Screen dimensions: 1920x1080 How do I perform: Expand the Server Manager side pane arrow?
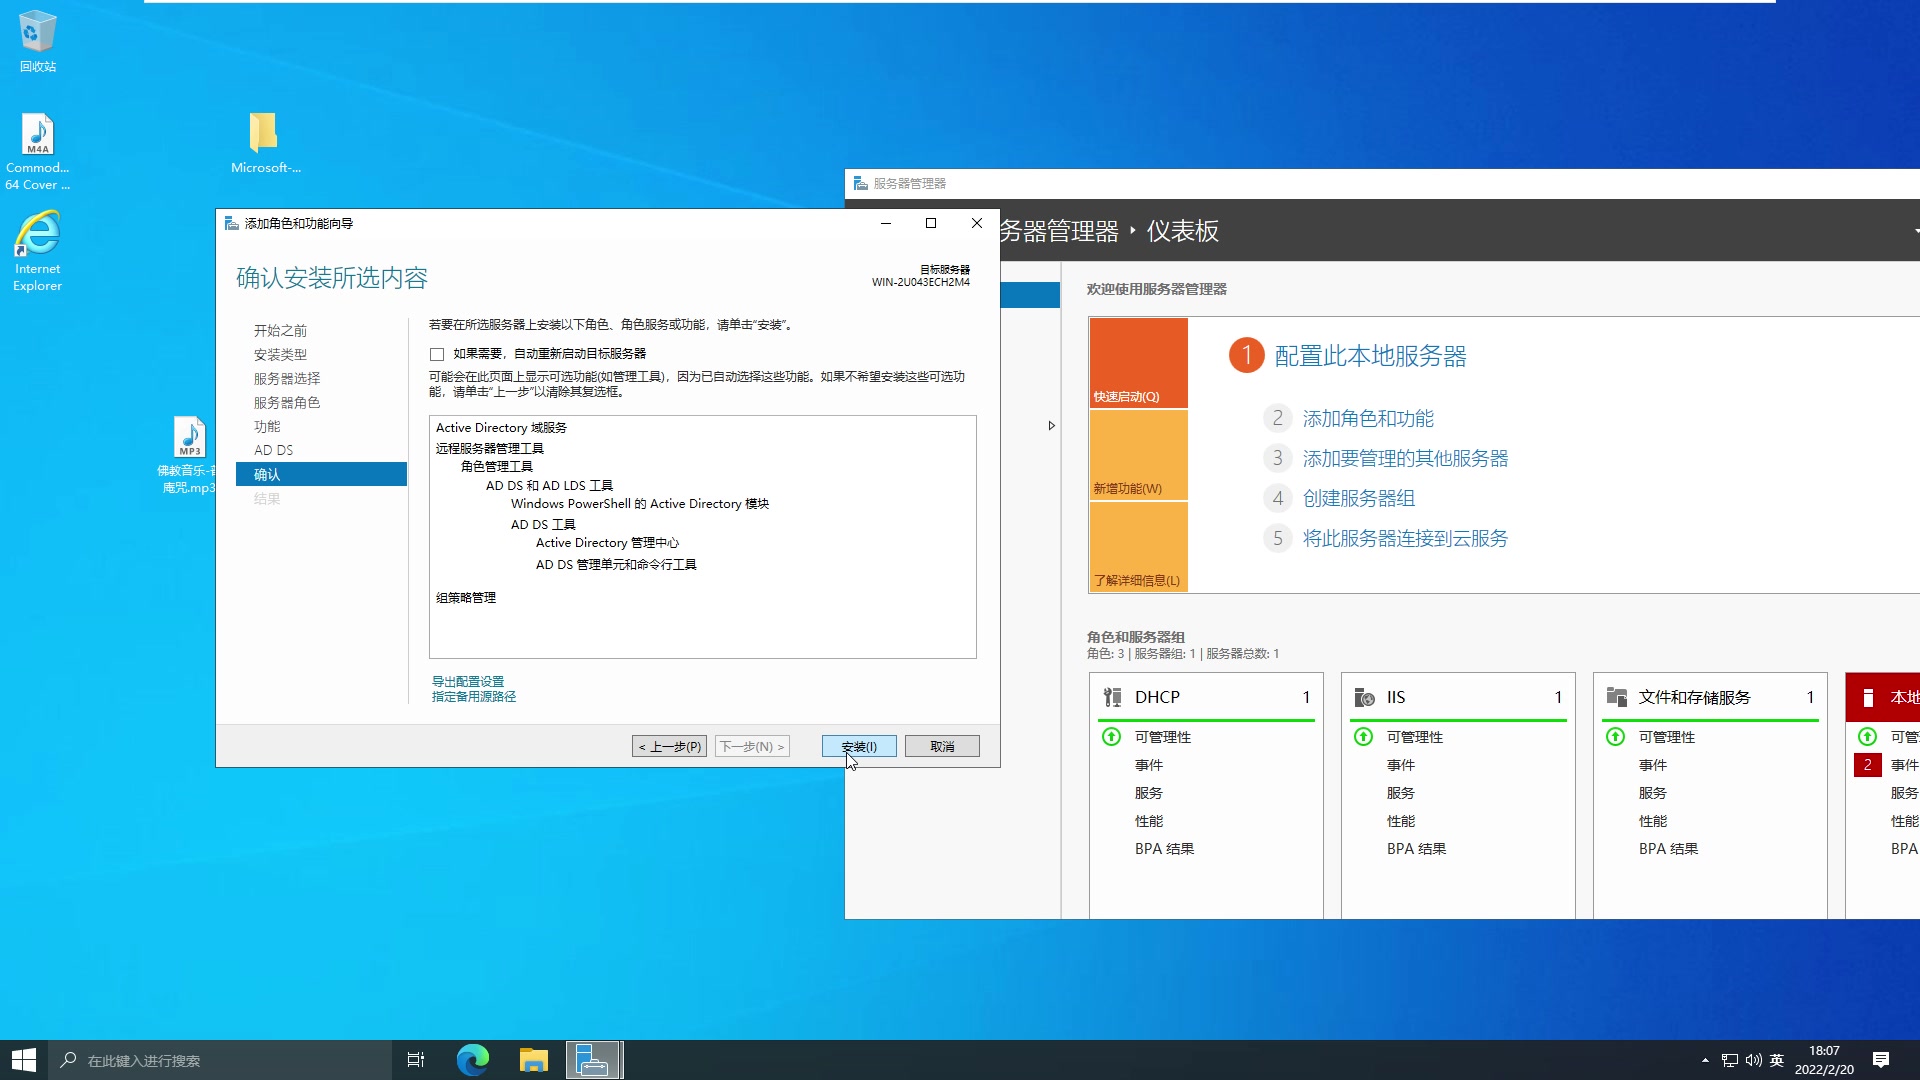[1051, 426]
